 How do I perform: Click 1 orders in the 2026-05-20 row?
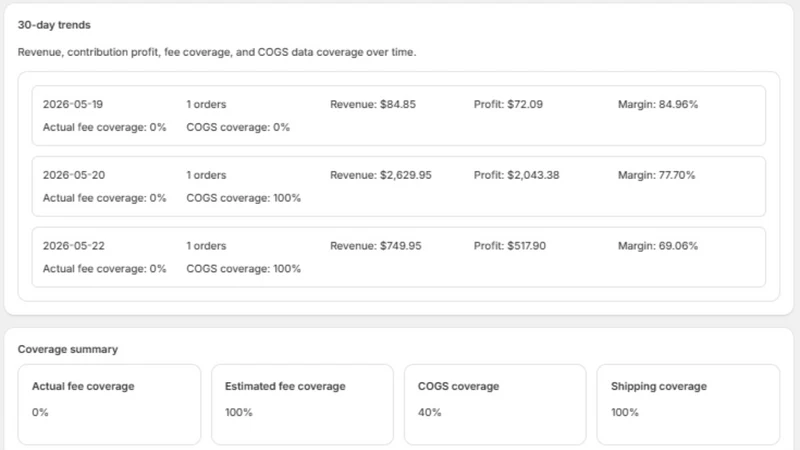coord(206,175)
